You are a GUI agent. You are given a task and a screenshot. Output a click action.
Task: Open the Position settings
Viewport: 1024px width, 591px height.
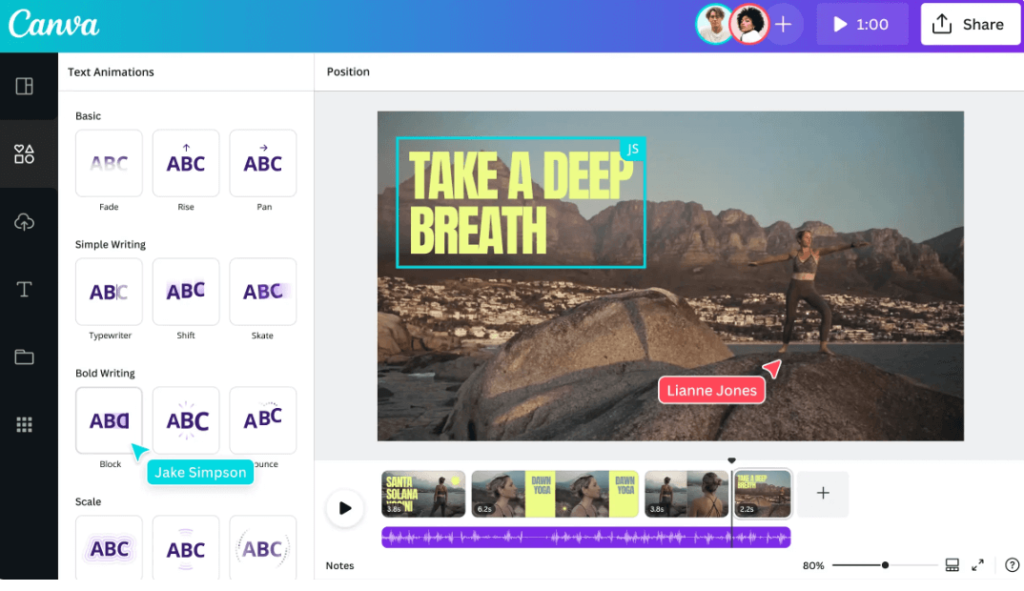coord(348,71)
